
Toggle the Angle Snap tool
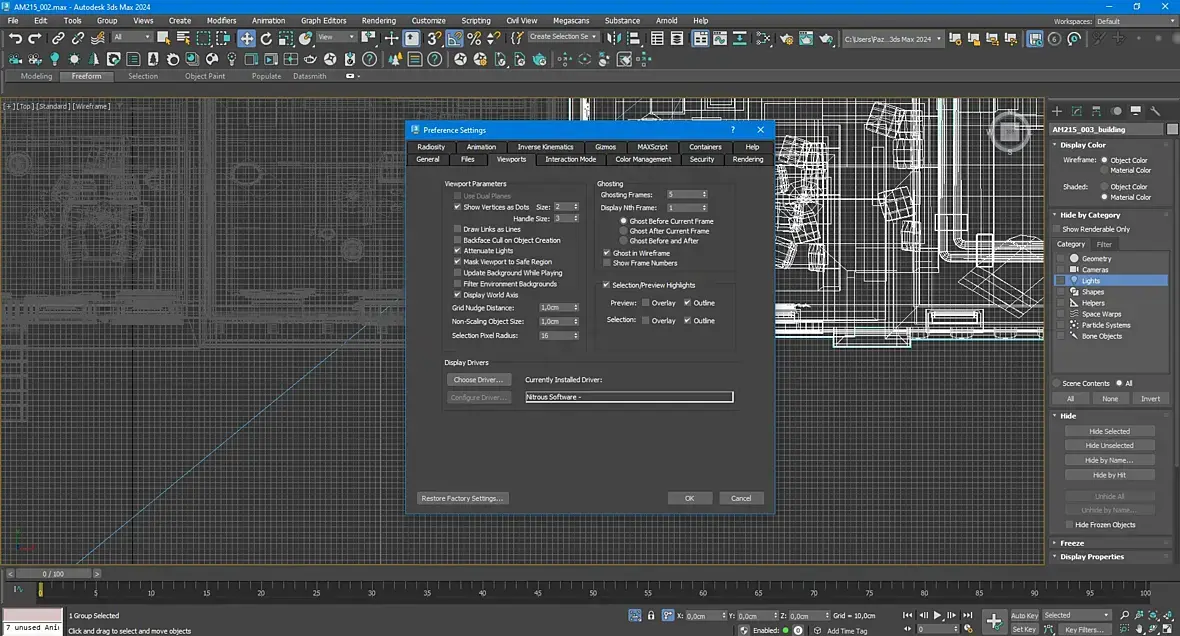455,38
